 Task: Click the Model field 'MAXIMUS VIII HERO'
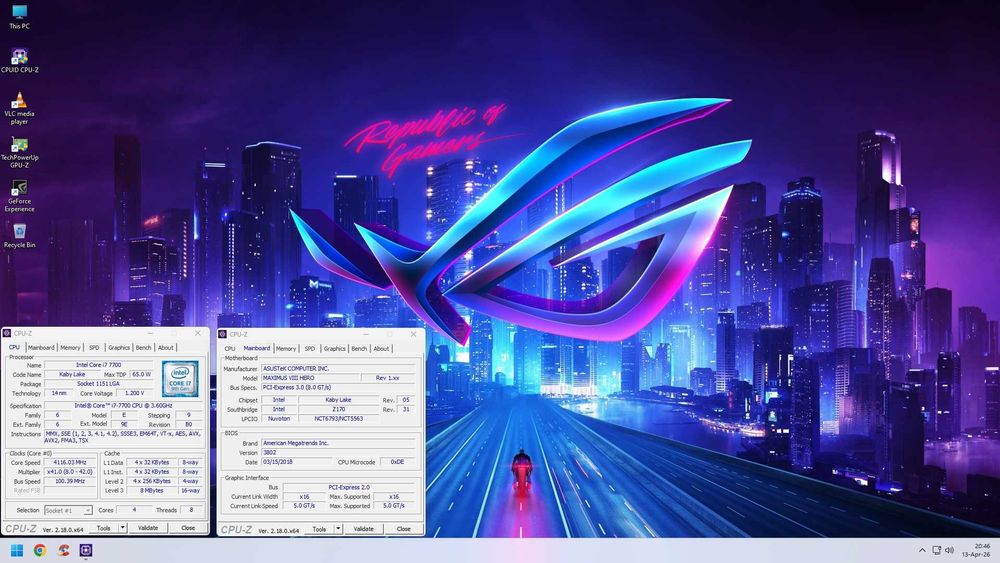[x=309, y=378]
